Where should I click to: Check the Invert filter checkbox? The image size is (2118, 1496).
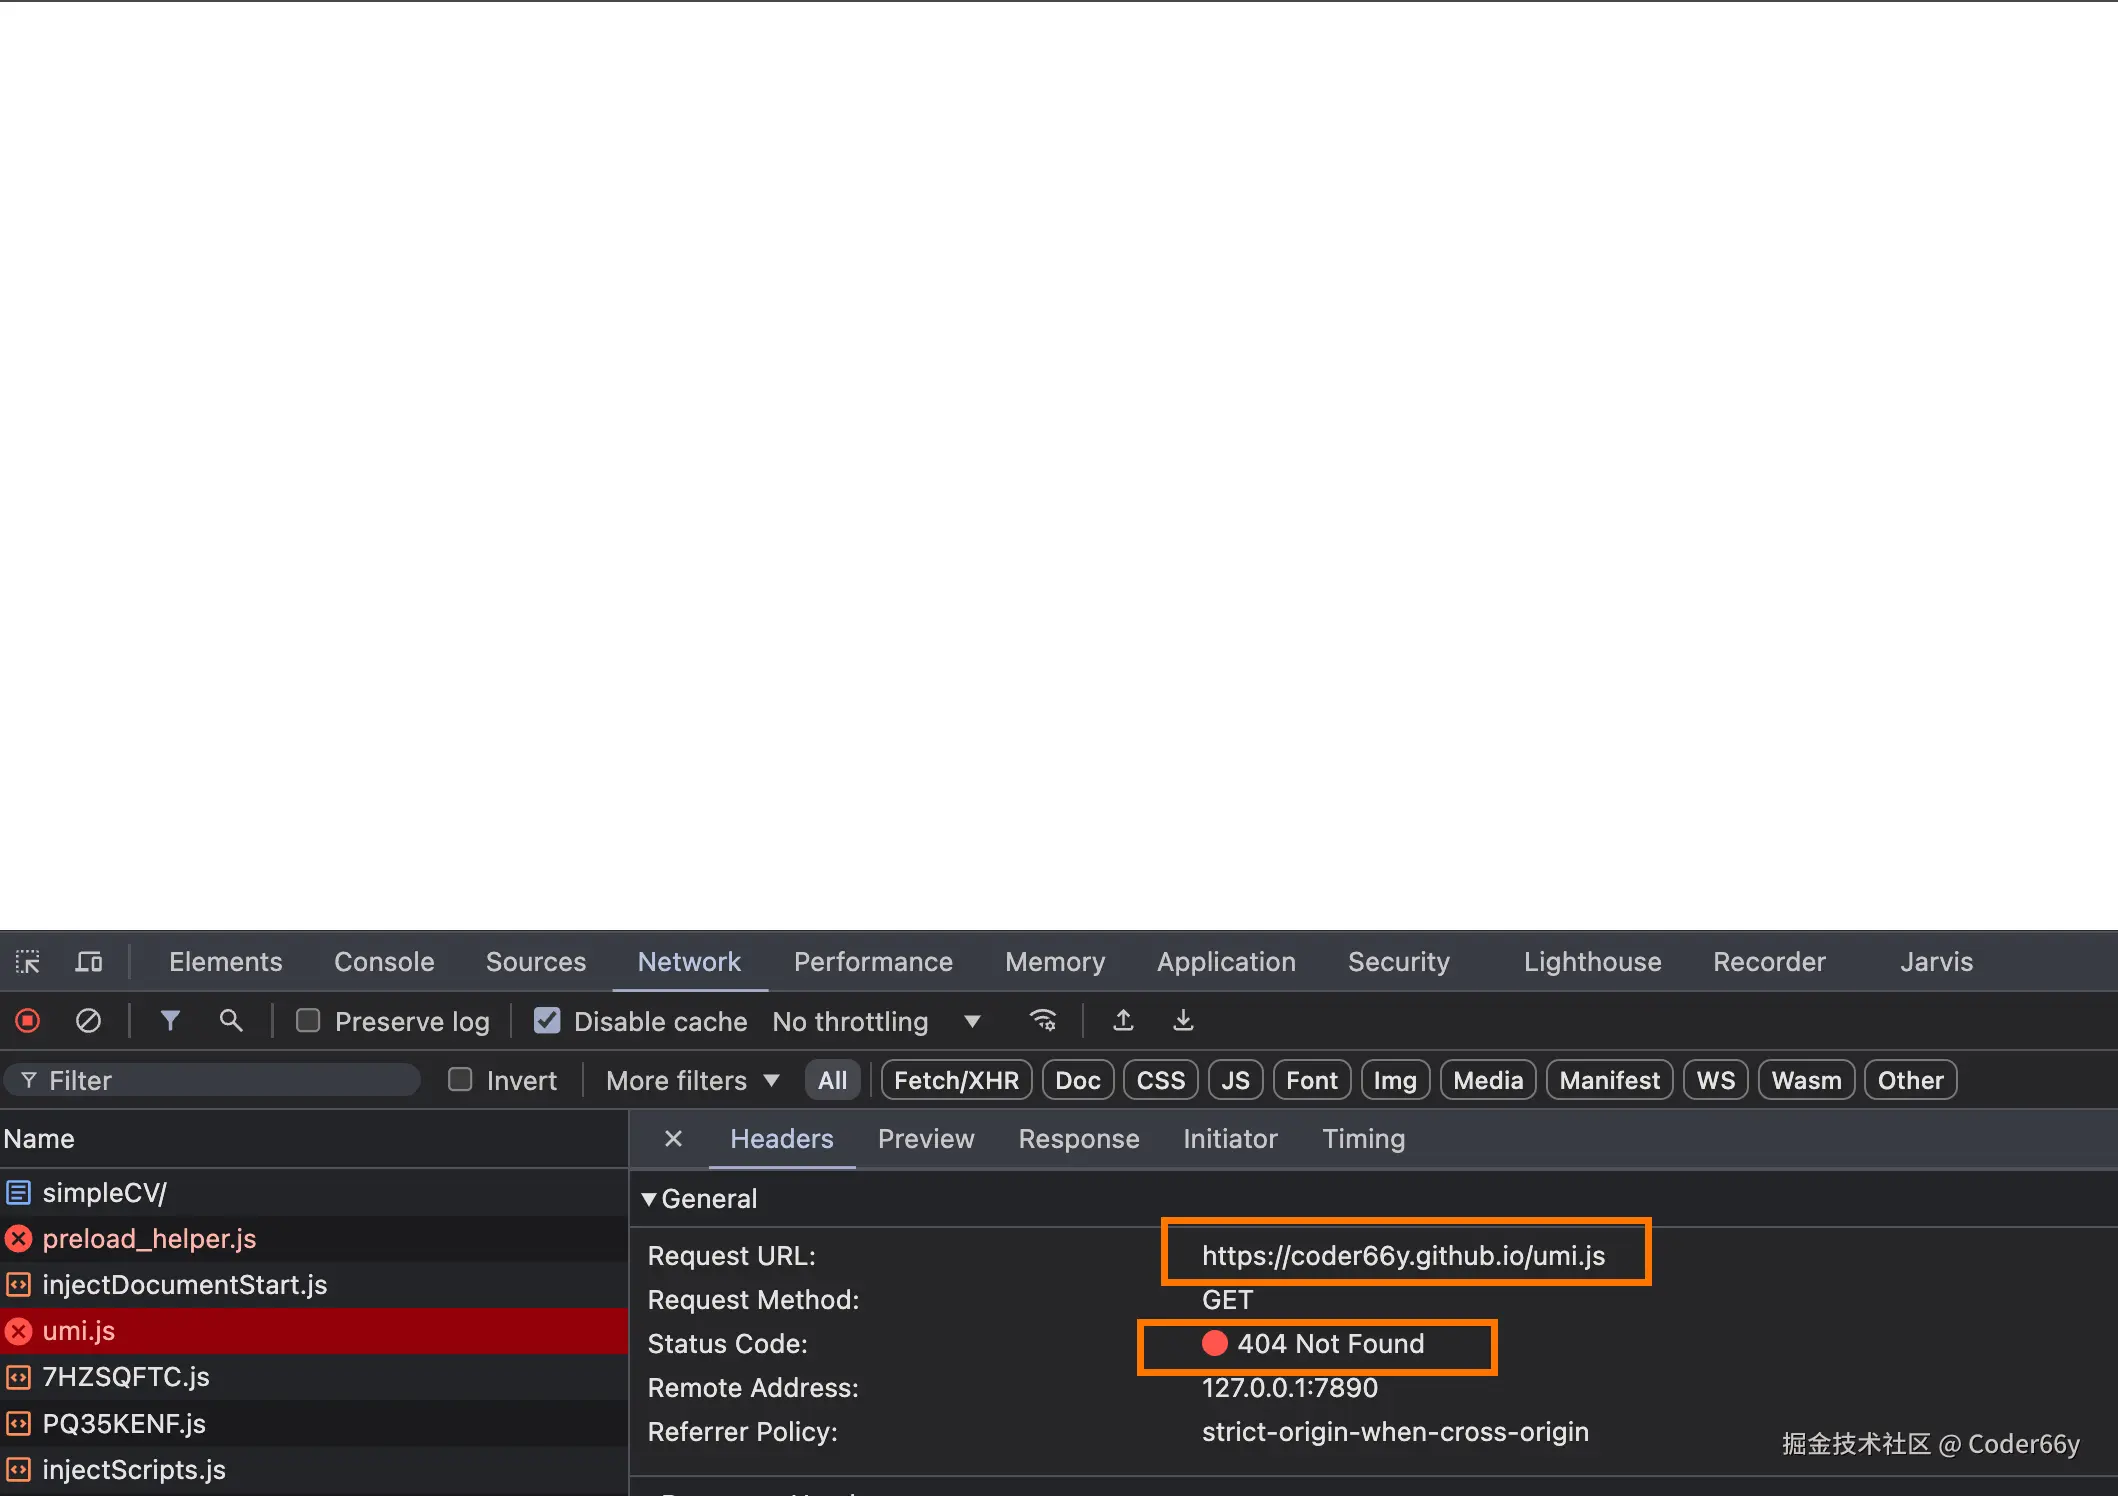coord(460,1080)
